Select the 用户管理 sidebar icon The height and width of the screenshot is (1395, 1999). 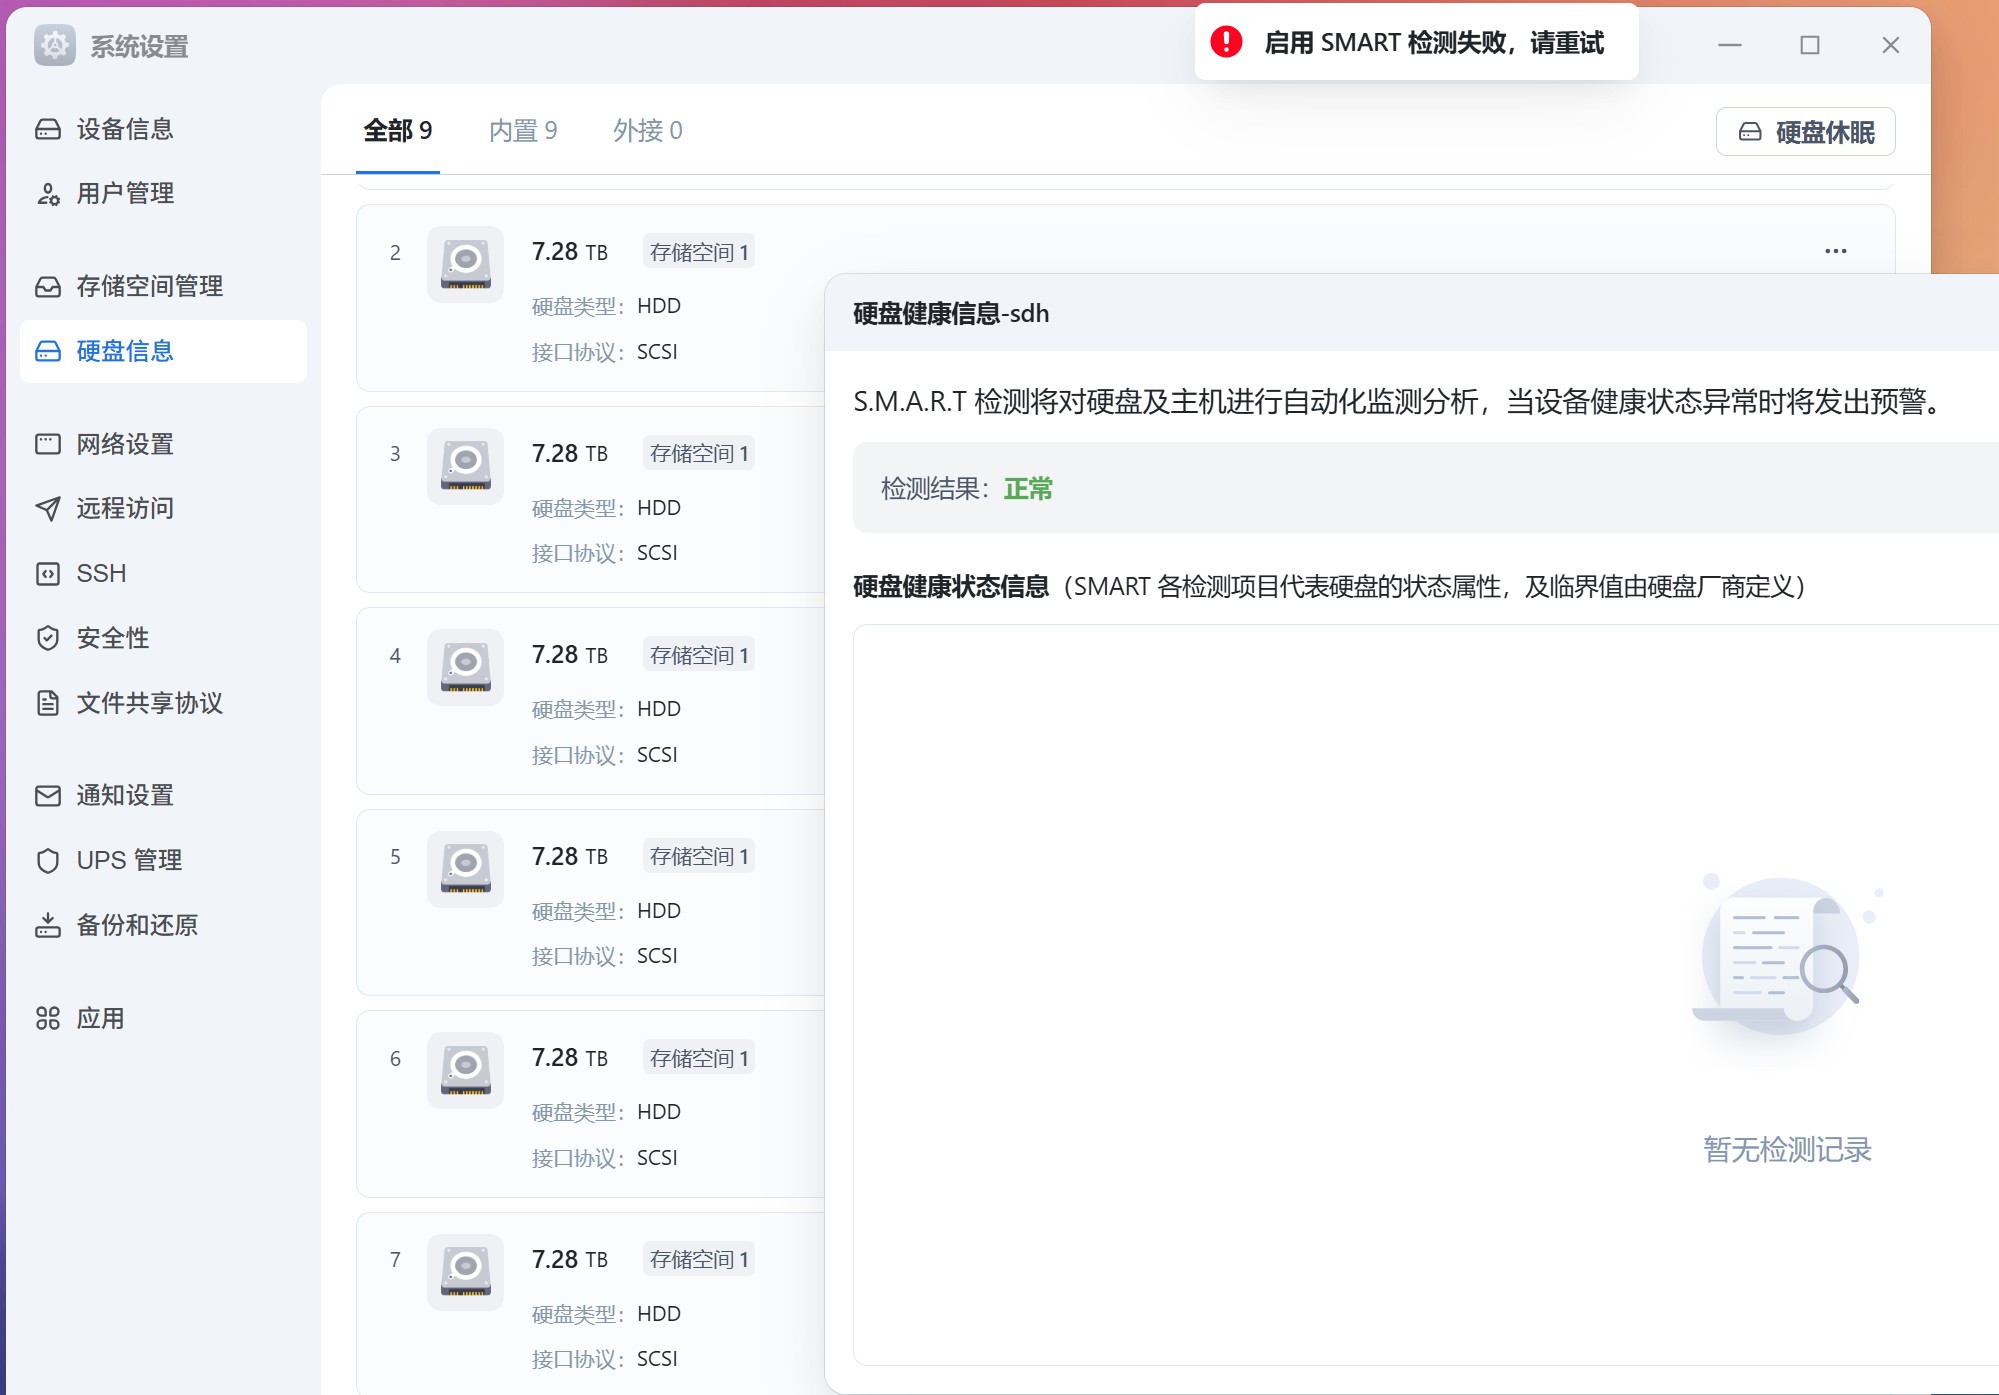pyautogui.click(x=48, y=194)
